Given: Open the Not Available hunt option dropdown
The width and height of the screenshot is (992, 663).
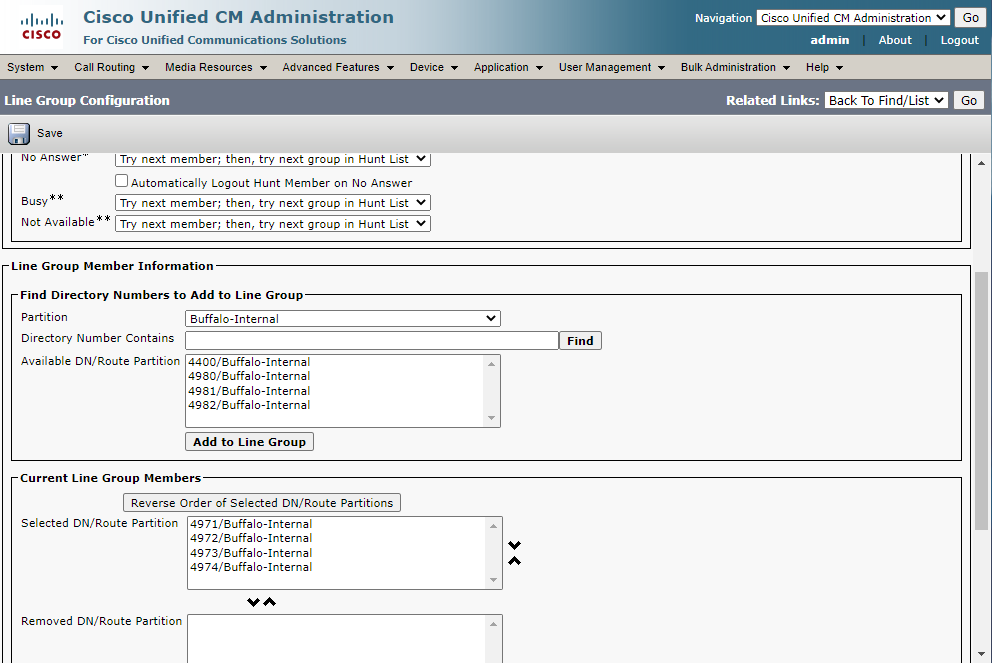Looking at the screenshot, I should [273, 223].
